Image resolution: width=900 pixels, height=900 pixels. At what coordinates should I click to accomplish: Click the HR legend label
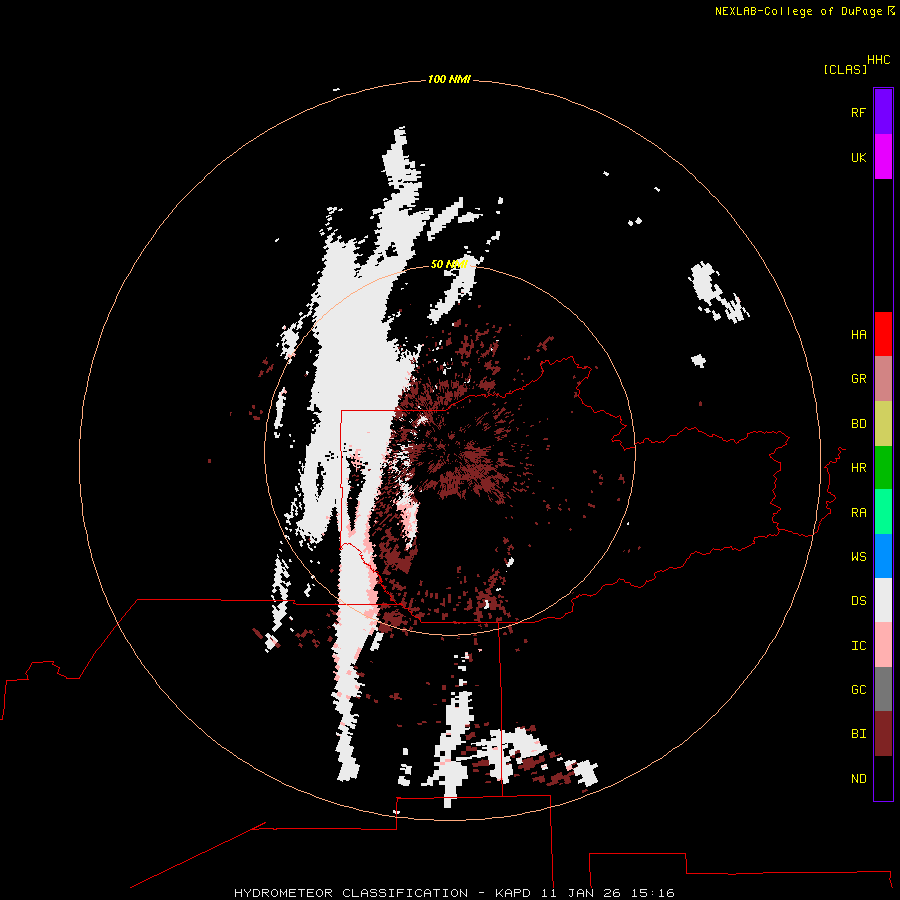pos(859,468)
